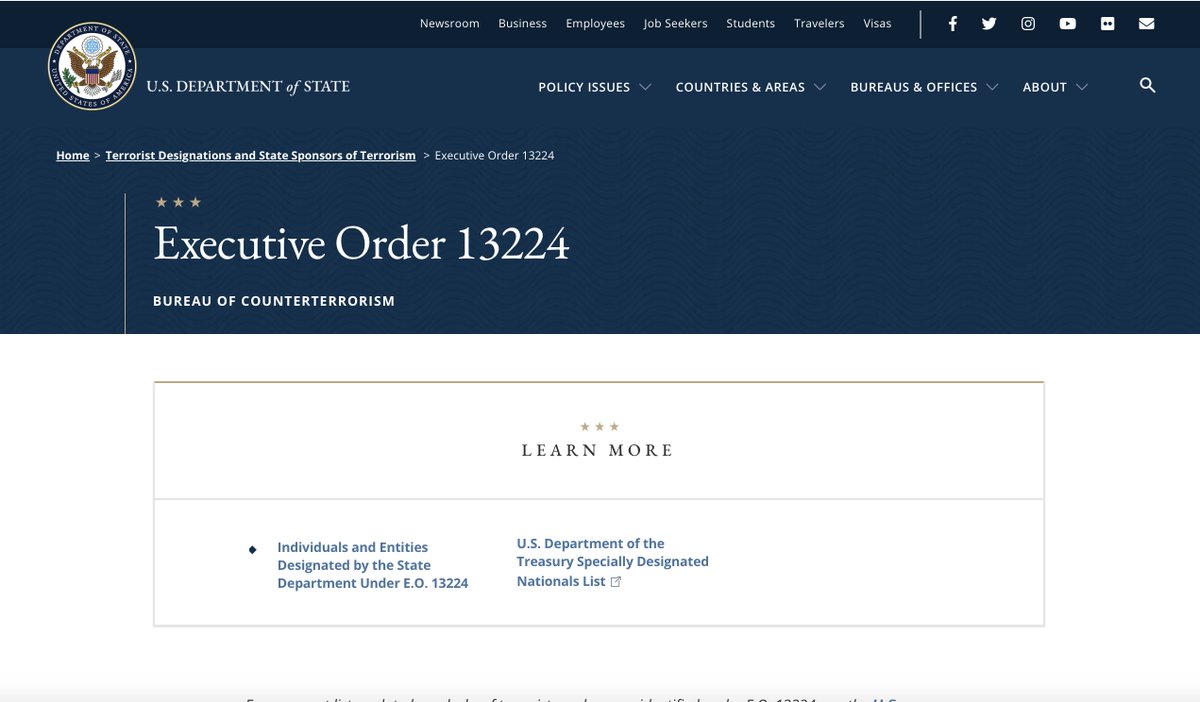This screenshot has width=1200, height=702.
Task: Click the email envelope icon
Action: click(x=1146, y=24)
